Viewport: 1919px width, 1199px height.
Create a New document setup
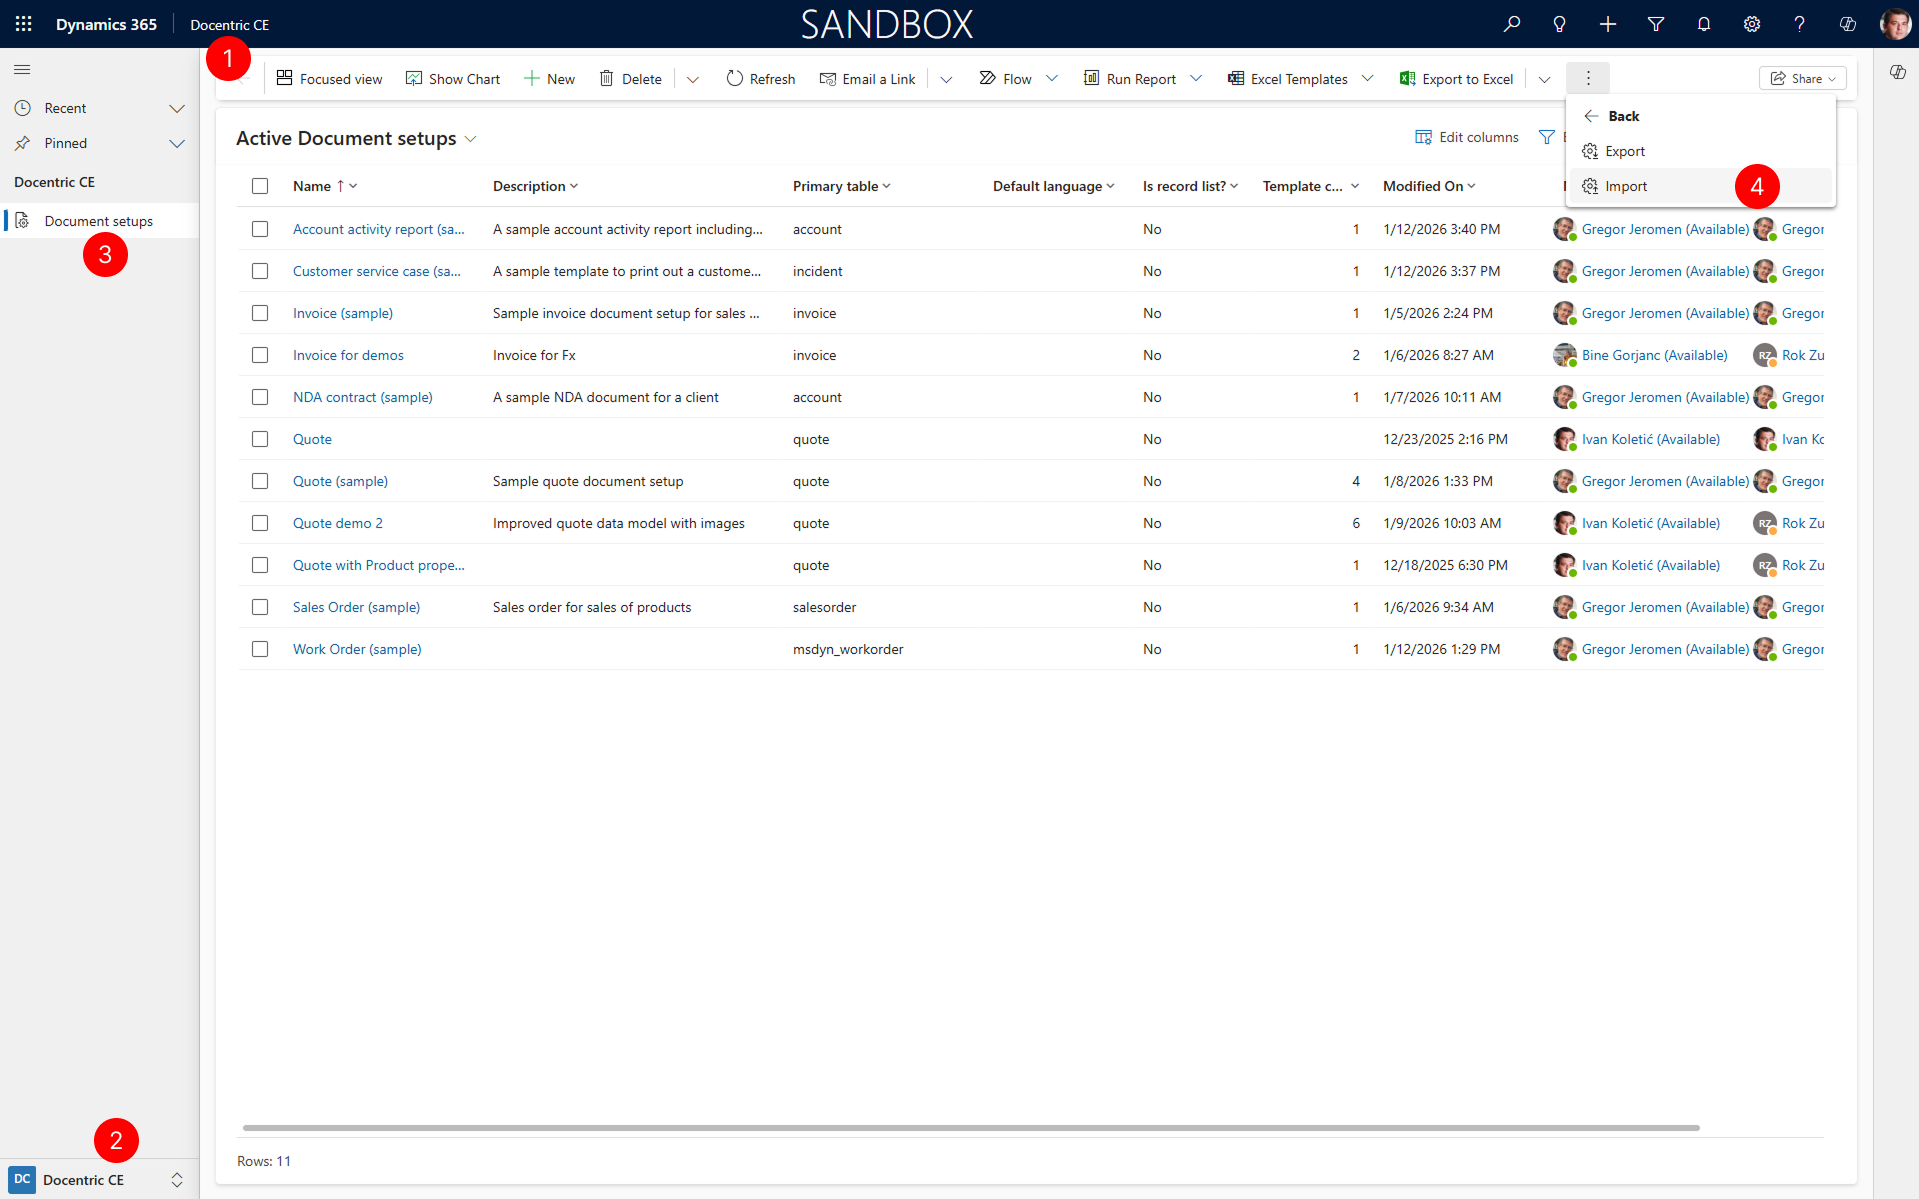click(x=550, y=79)
